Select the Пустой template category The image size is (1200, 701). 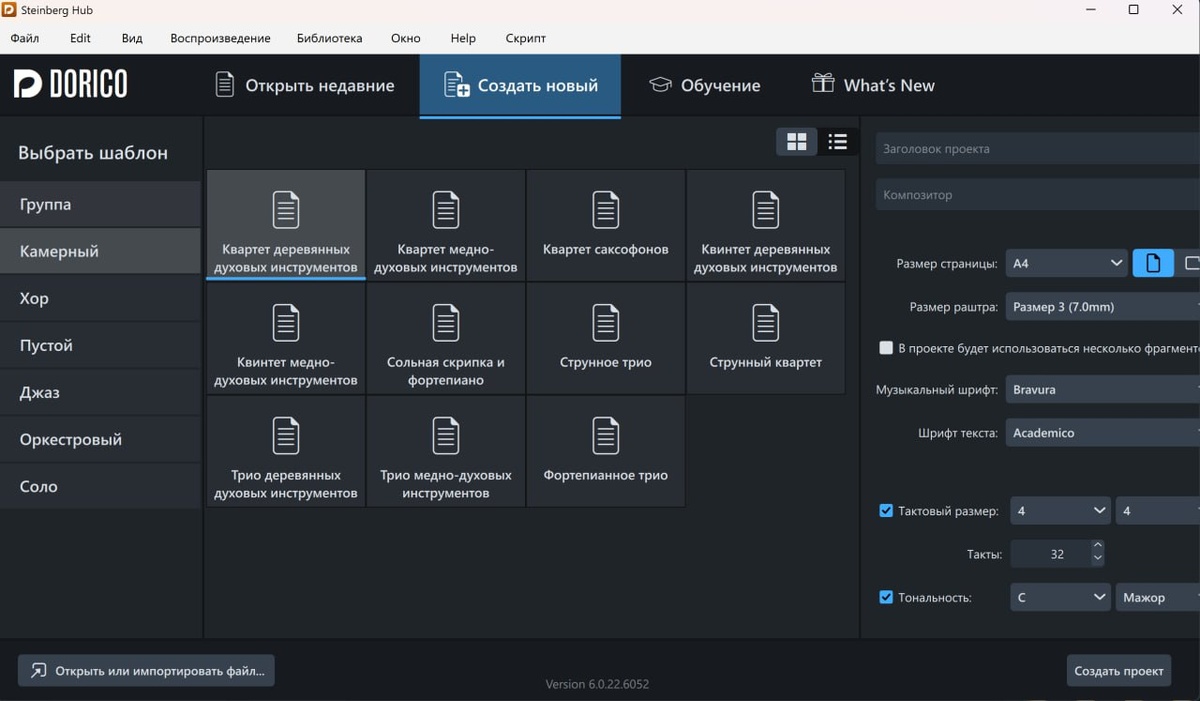pyautogui.click(x=100, y=345)
